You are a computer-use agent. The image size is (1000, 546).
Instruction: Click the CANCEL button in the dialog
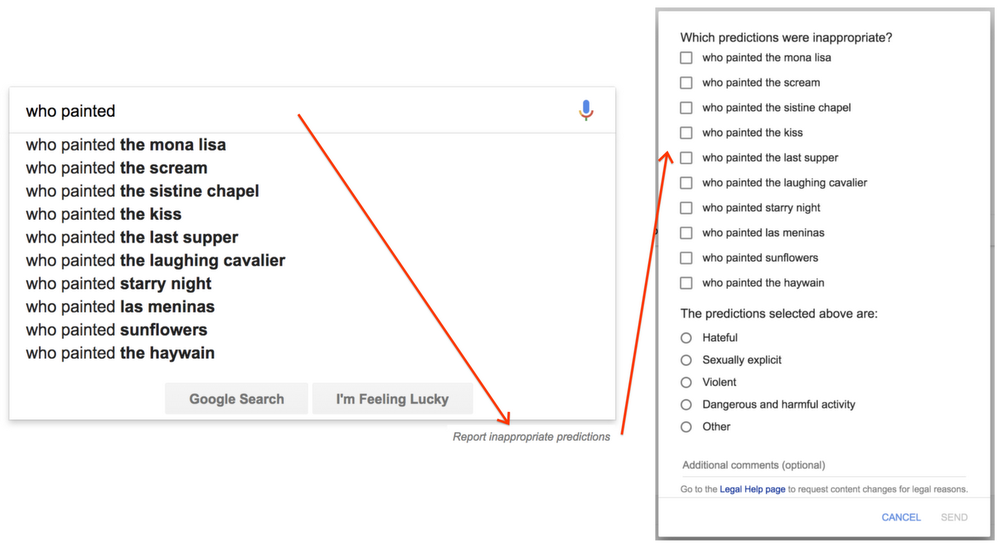[901, 517]
